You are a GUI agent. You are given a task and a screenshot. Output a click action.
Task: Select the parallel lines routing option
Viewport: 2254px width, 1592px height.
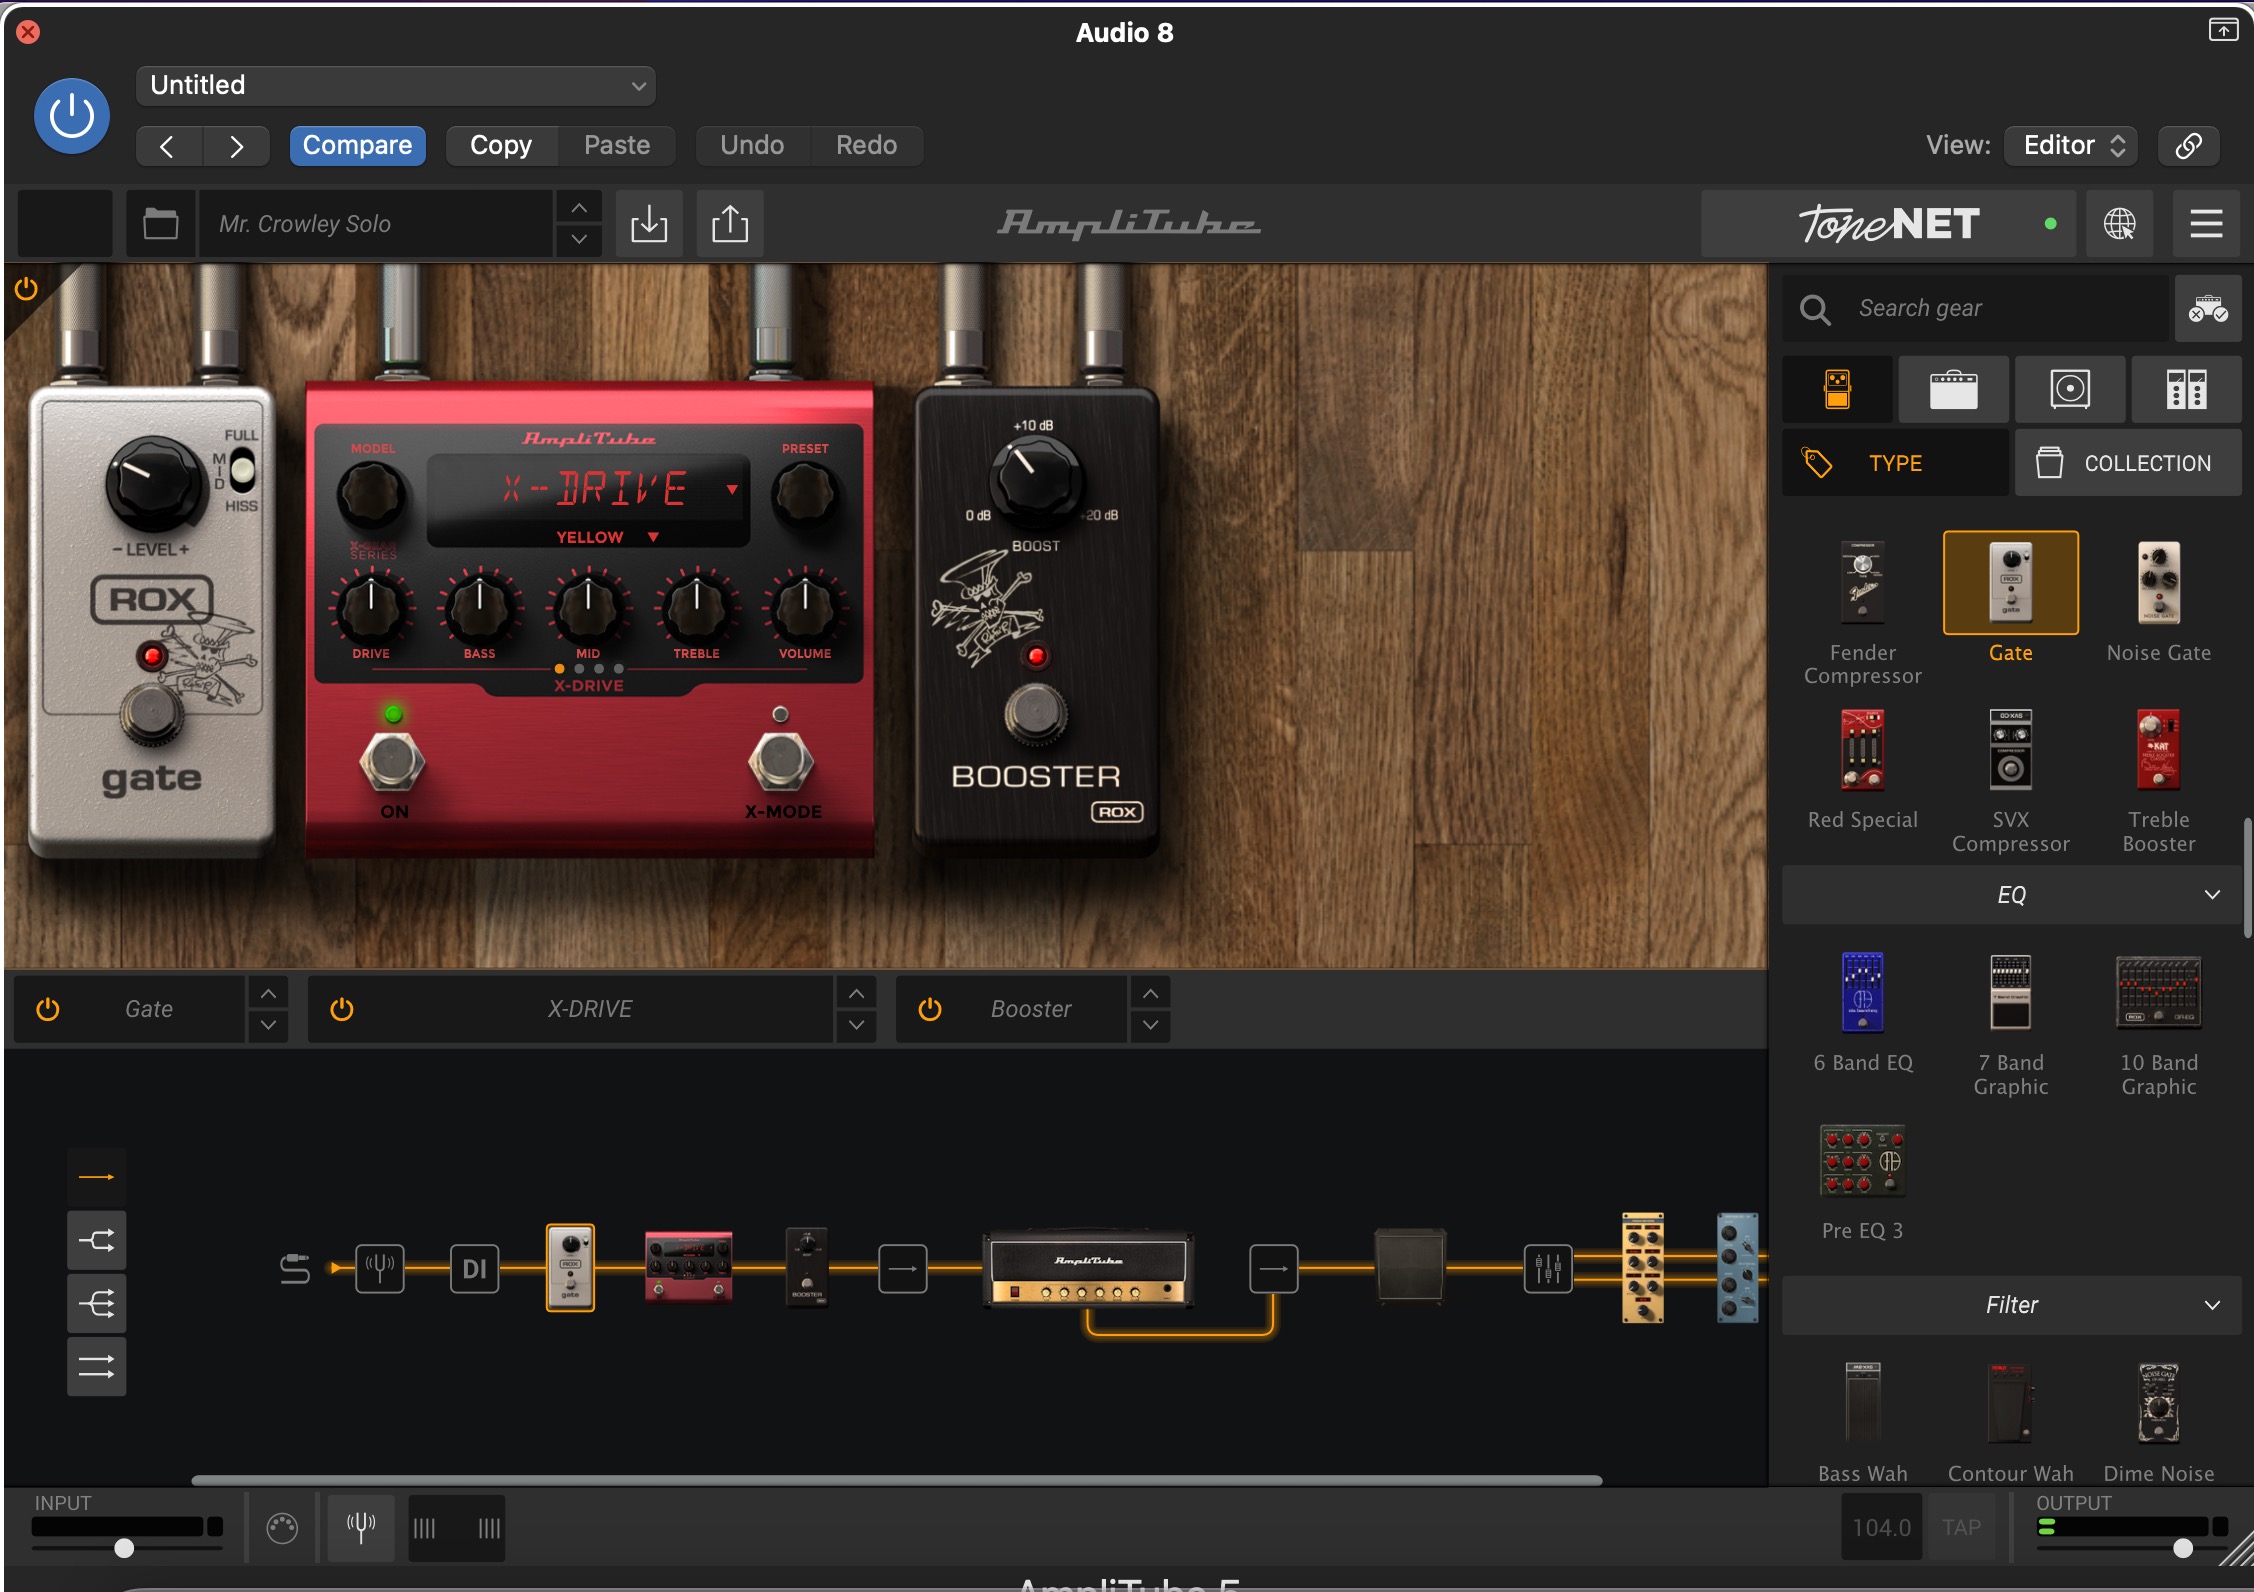pyautogui.click(x=96, y=1366)
